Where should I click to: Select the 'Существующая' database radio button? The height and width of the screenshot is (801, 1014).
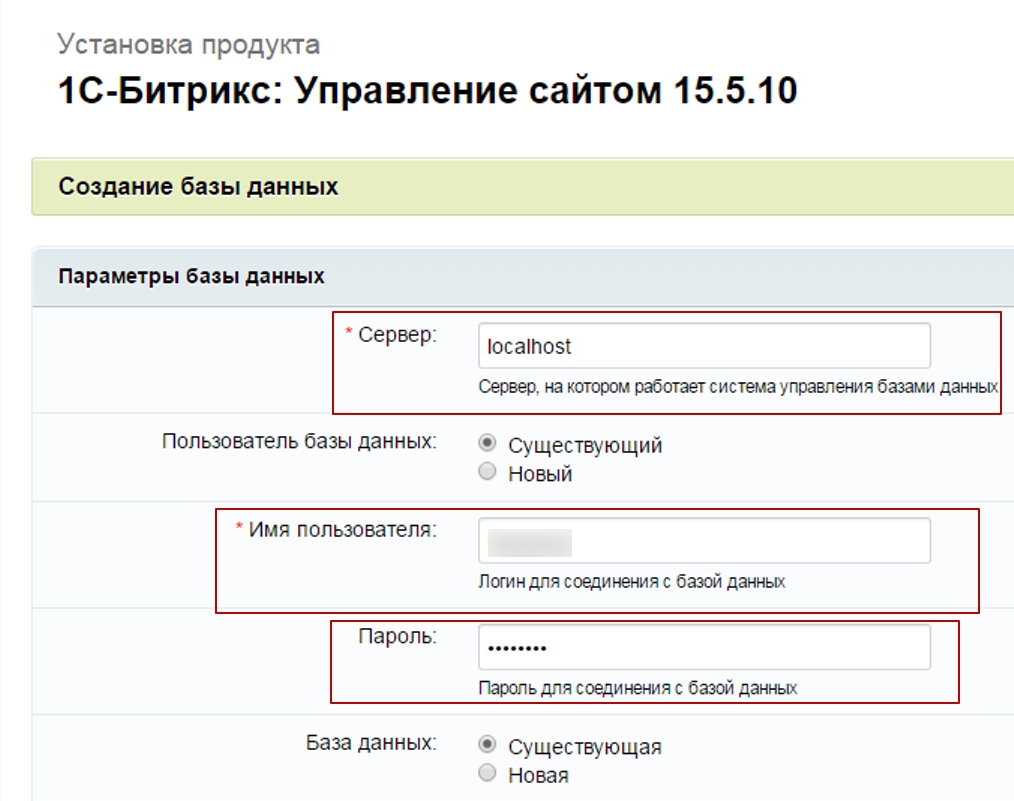coord(487,744)
